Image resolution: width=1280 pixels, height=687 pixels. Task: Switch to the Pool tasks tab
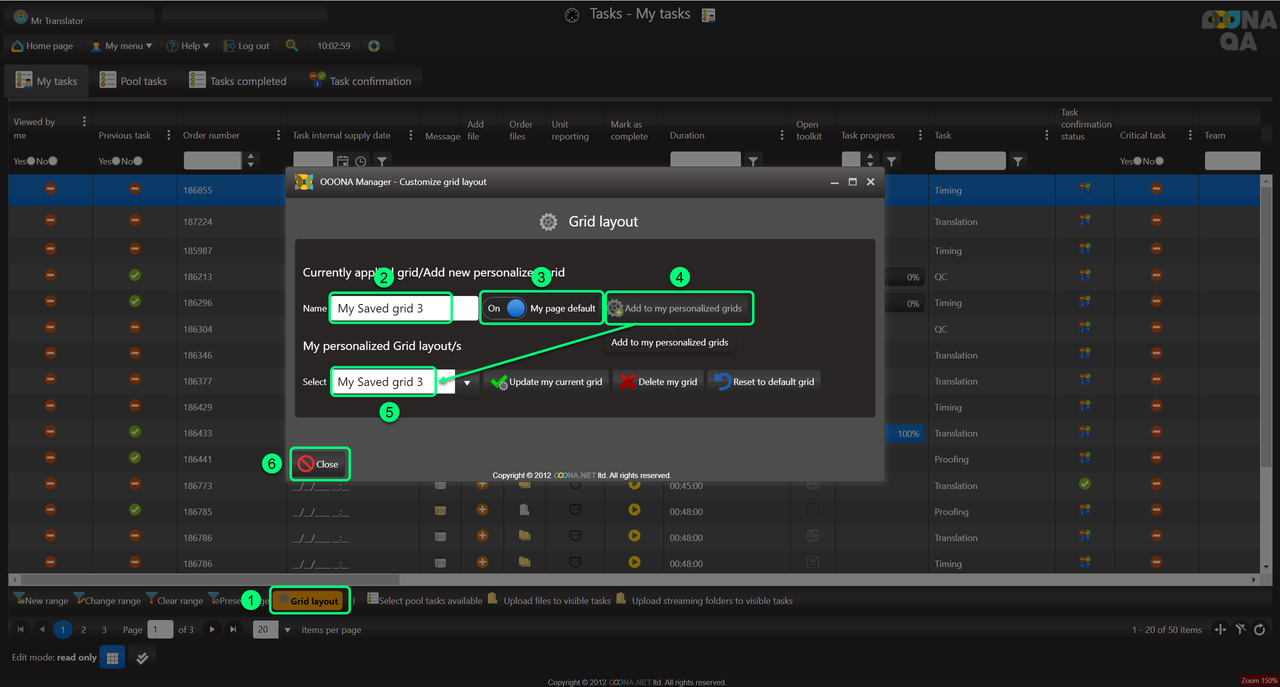(x=133, y=81)
